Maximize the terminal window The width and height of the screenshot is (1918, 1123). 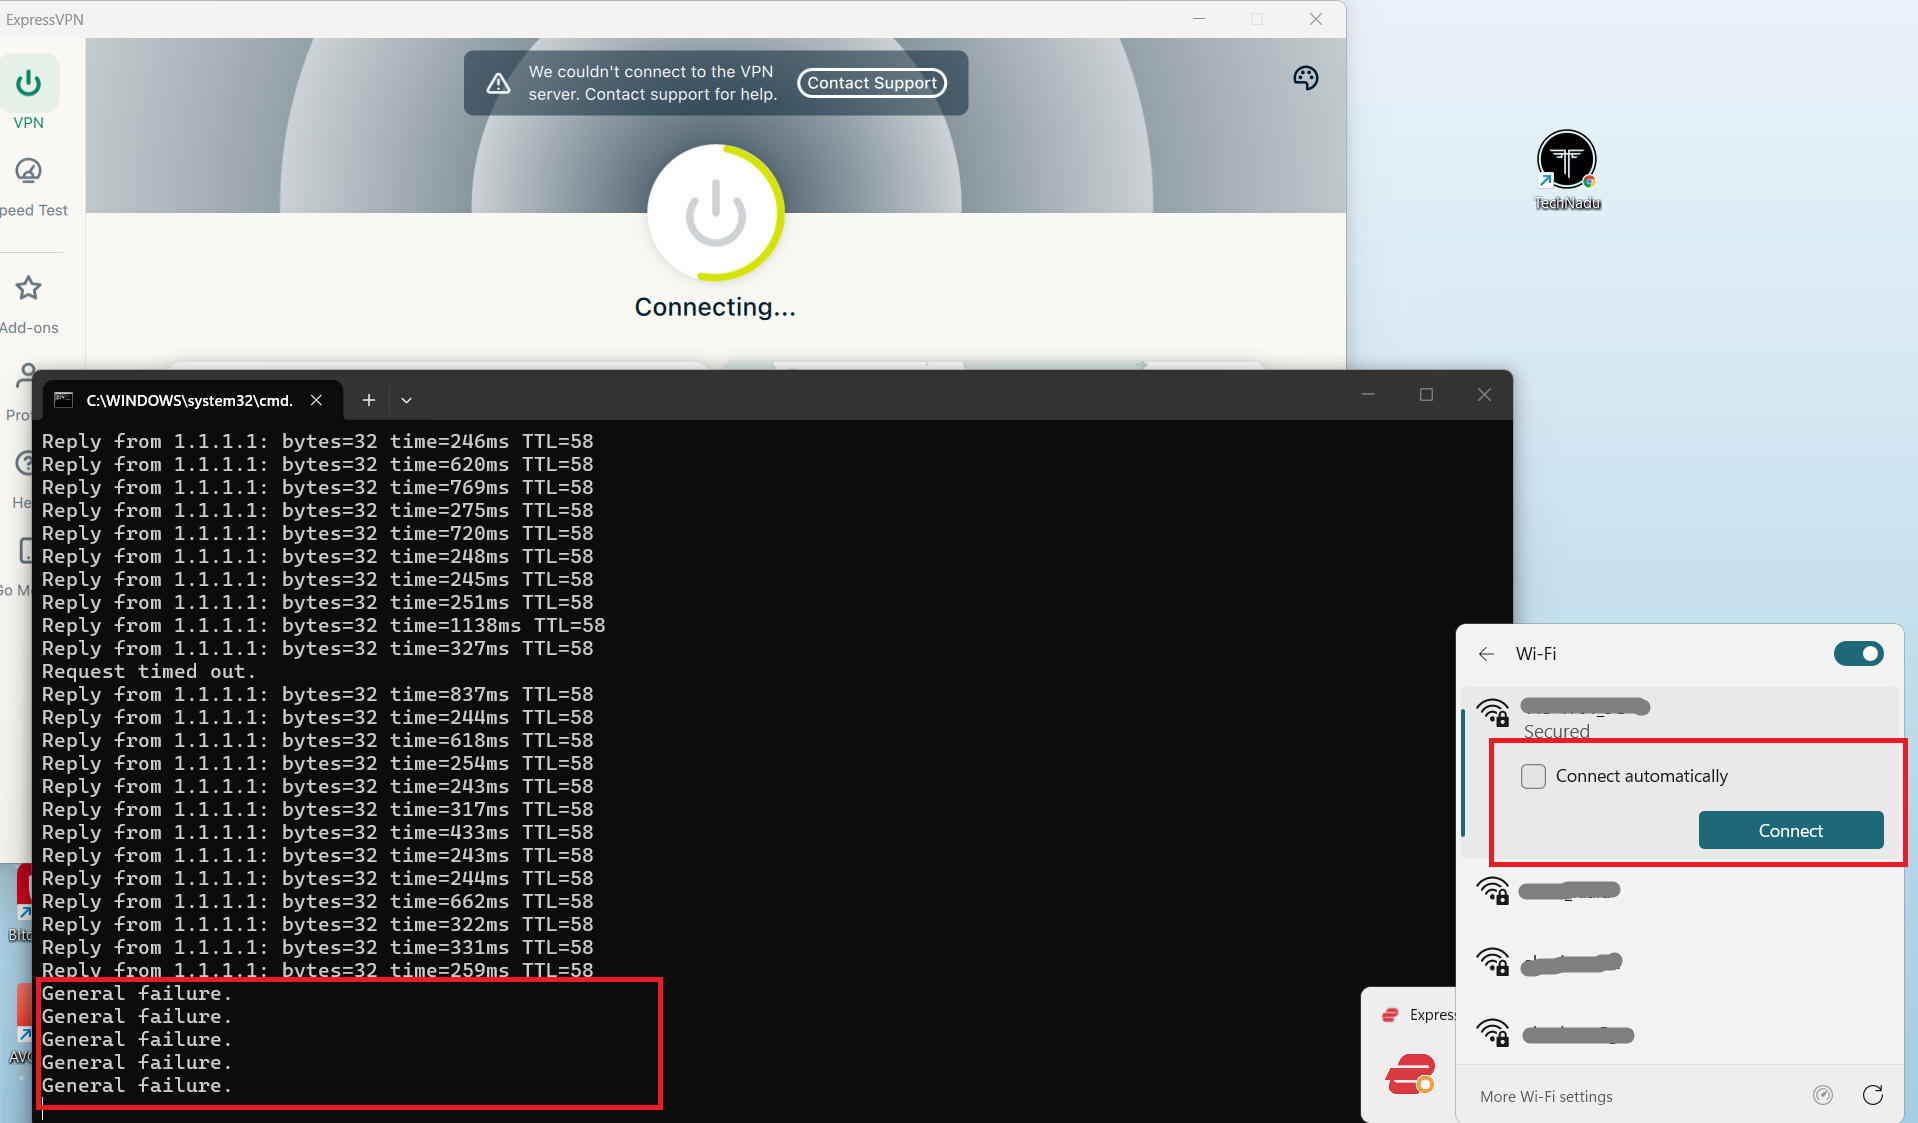point(1427,395)
